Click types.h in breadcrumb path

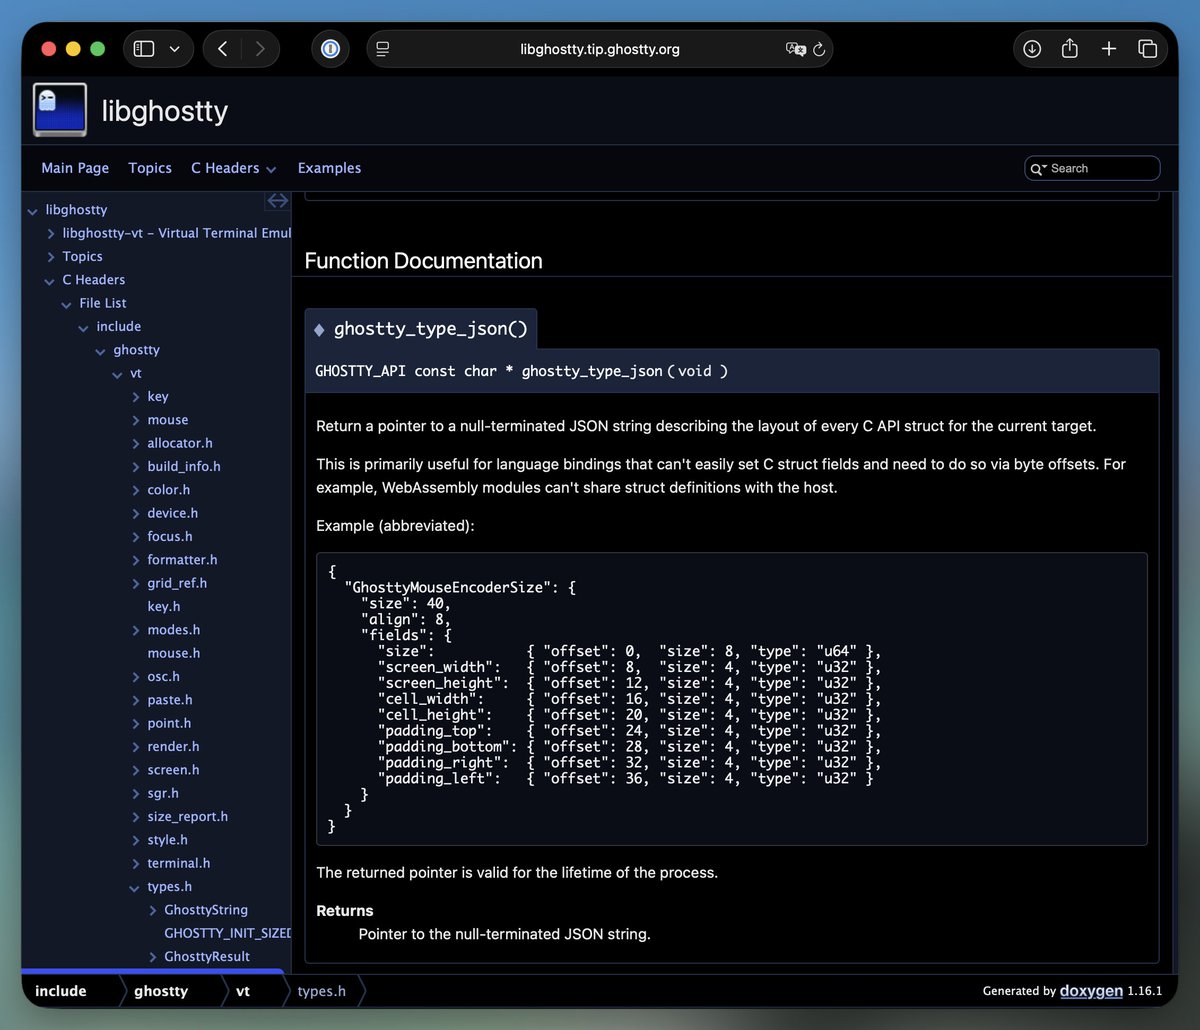click(x=322, y=991)
